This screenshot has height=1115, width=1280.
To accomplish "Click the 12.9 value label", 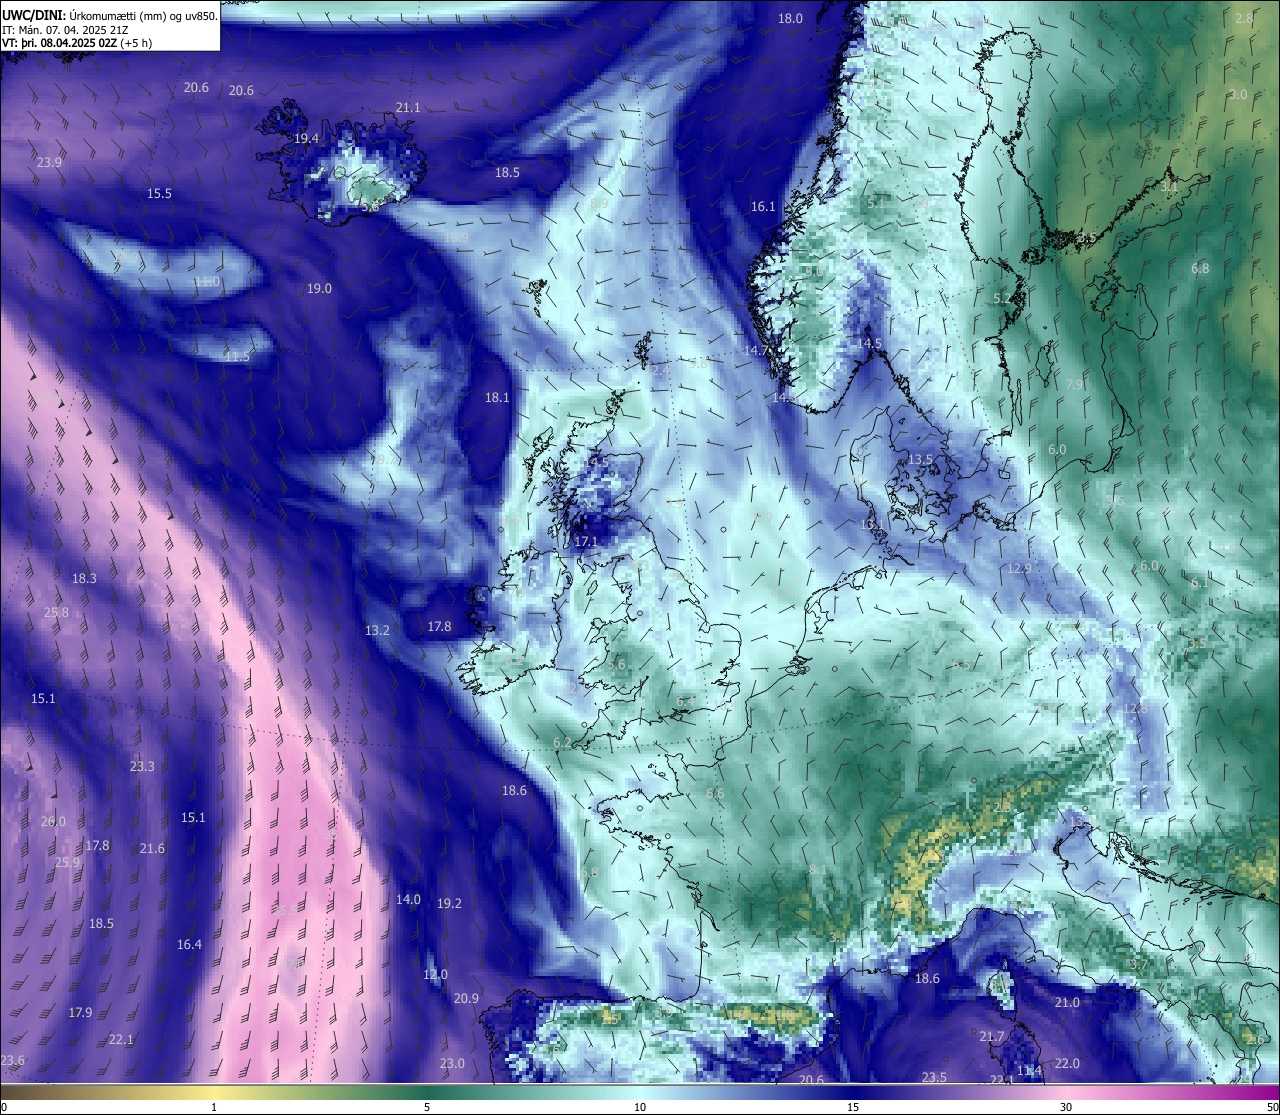I will pos(1018,568).
